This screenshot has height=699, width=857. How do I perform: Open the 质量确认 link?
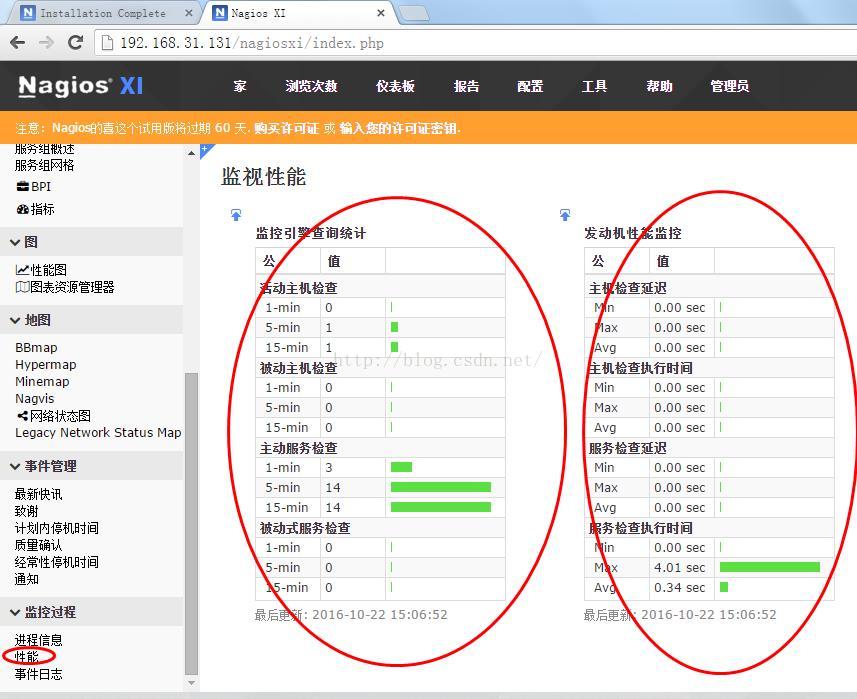point(38,545)
